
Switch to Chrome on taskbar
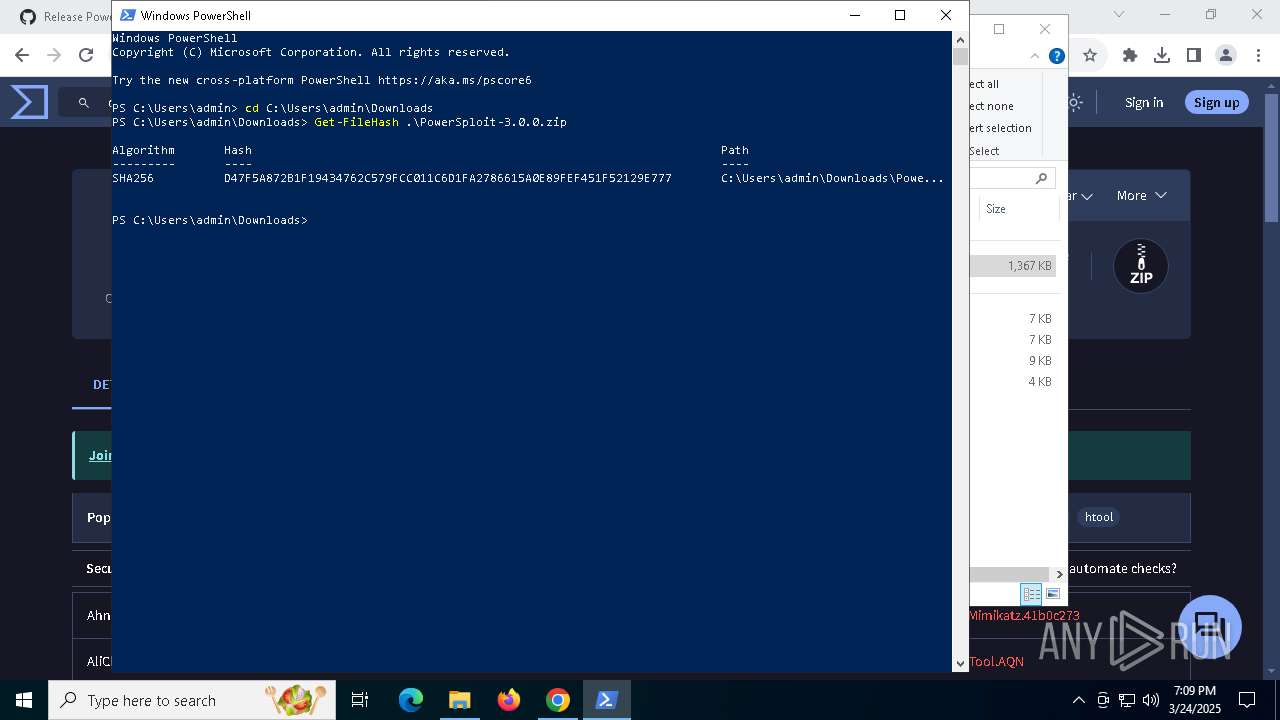[x=558, y=700]
